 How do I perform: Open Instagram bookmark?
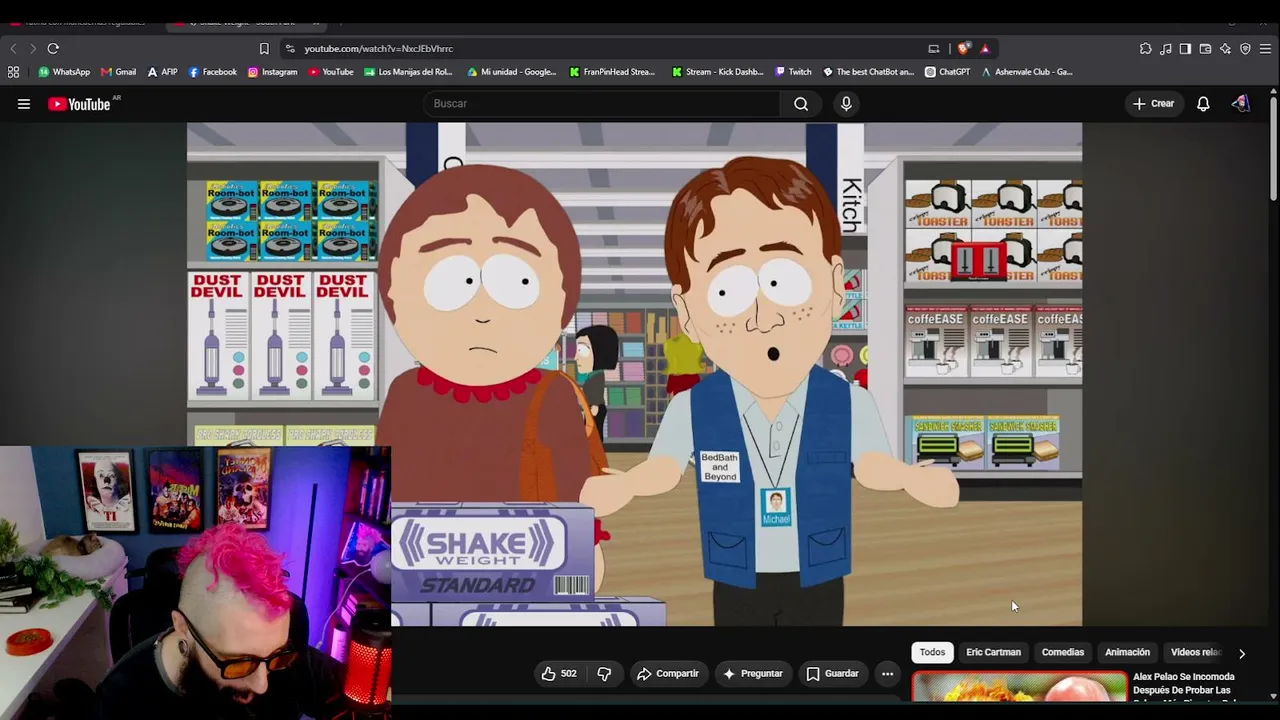pyautogui.click(x=272, y=72)
